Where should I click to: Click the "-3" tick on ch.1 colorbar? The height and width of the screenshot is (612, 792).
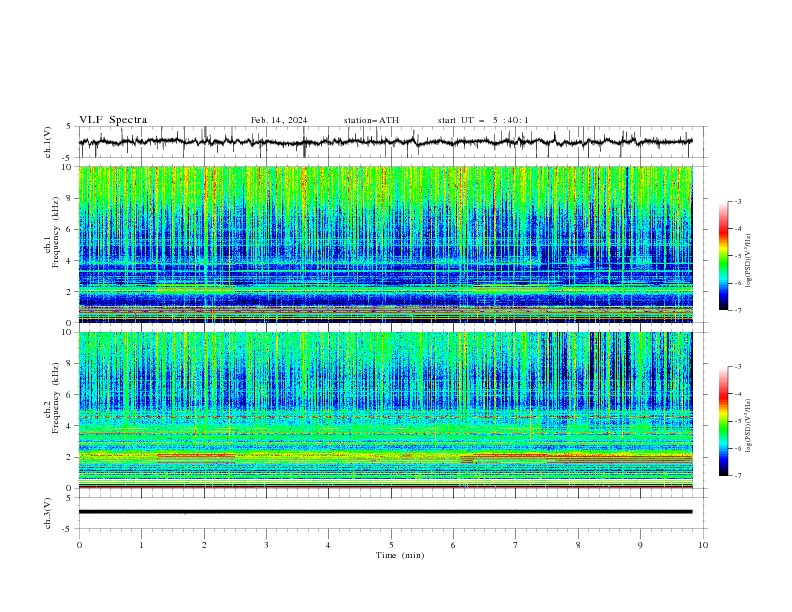tap(738, 201)
